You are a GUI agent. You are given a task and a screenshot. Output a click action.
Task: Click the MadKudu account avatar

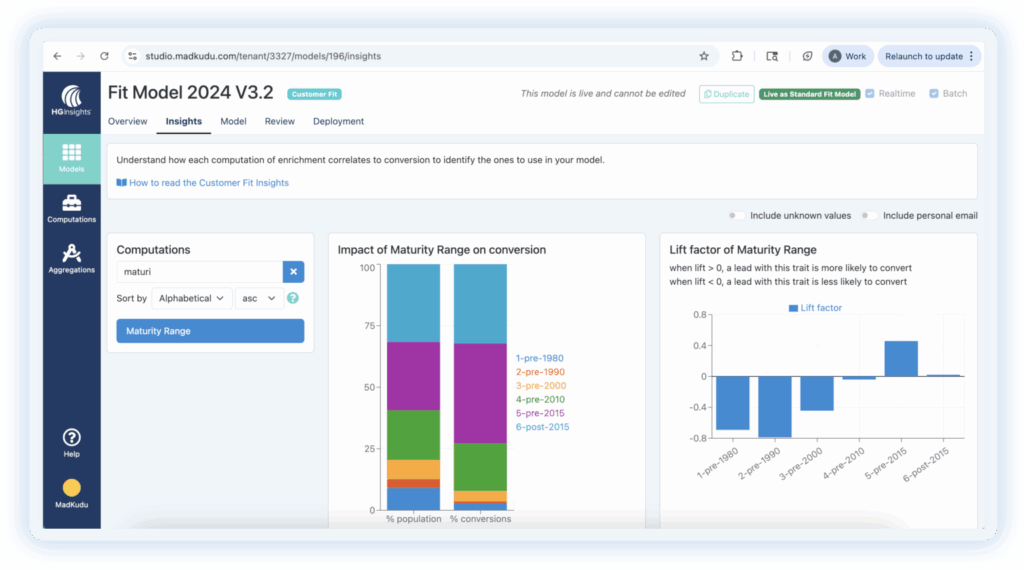tap(72, 489)
